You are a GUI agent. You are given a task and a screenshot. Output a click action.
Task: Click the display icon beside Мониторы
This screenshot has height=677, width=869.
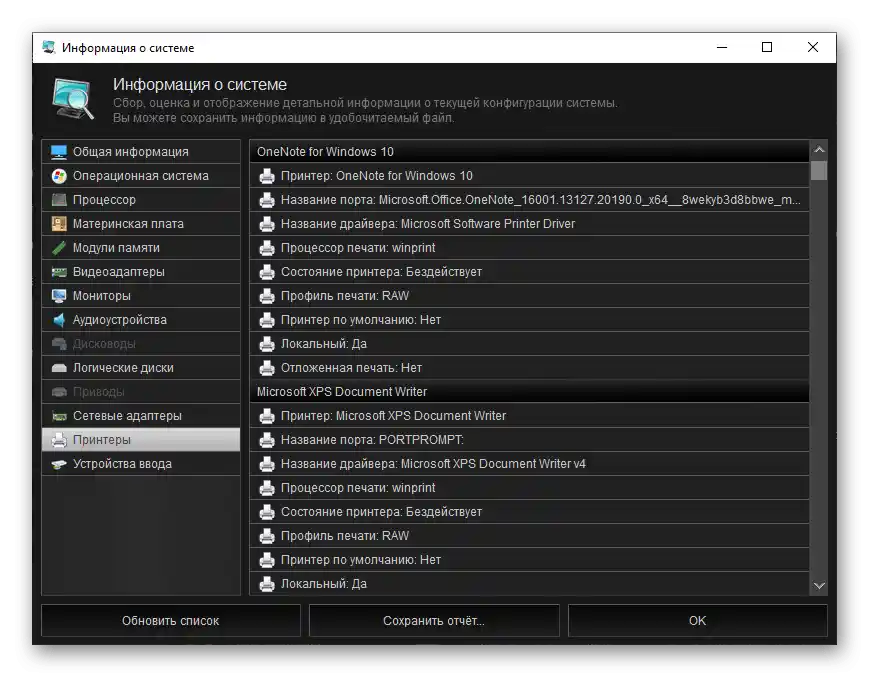59,296
